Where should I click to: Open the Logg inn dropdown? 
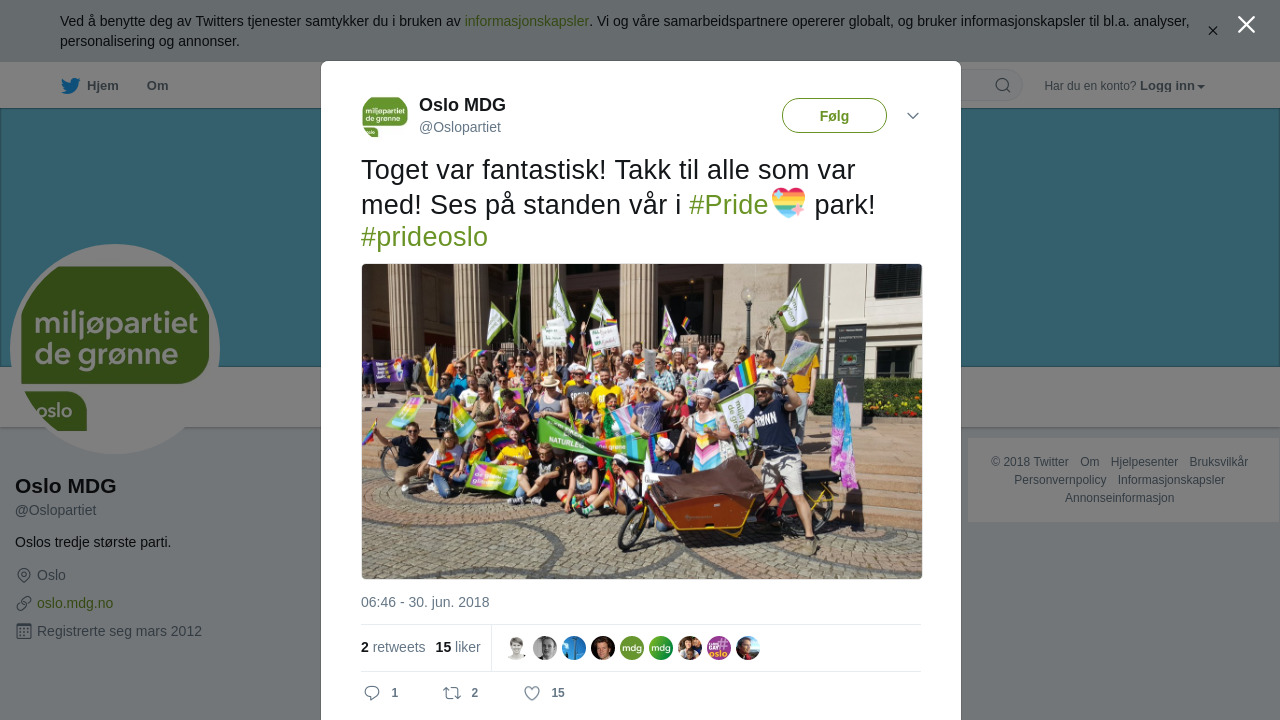pyautogui.click(x=1172, y=86)
